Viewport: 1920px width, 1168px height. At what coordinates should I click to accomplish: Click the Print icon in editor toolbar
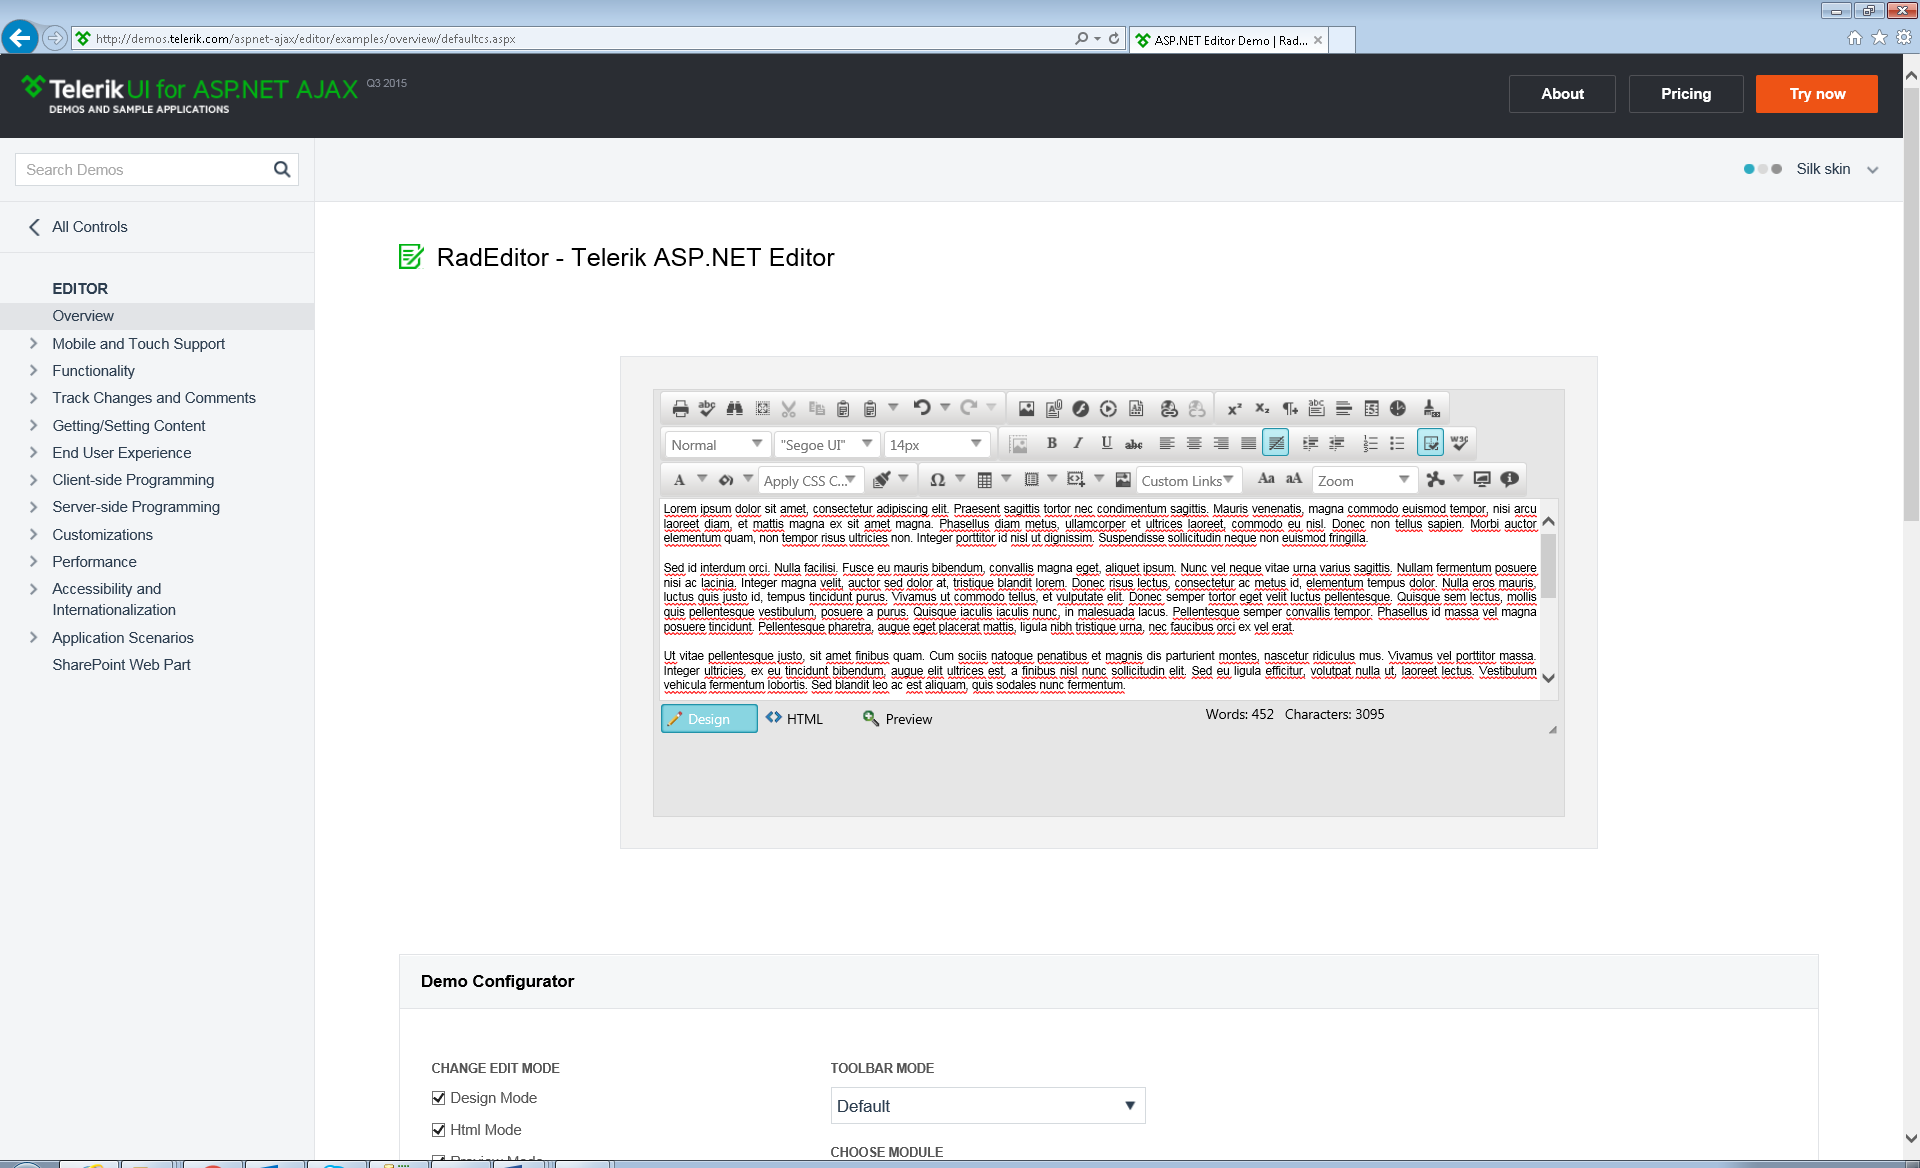click(680, 409)
